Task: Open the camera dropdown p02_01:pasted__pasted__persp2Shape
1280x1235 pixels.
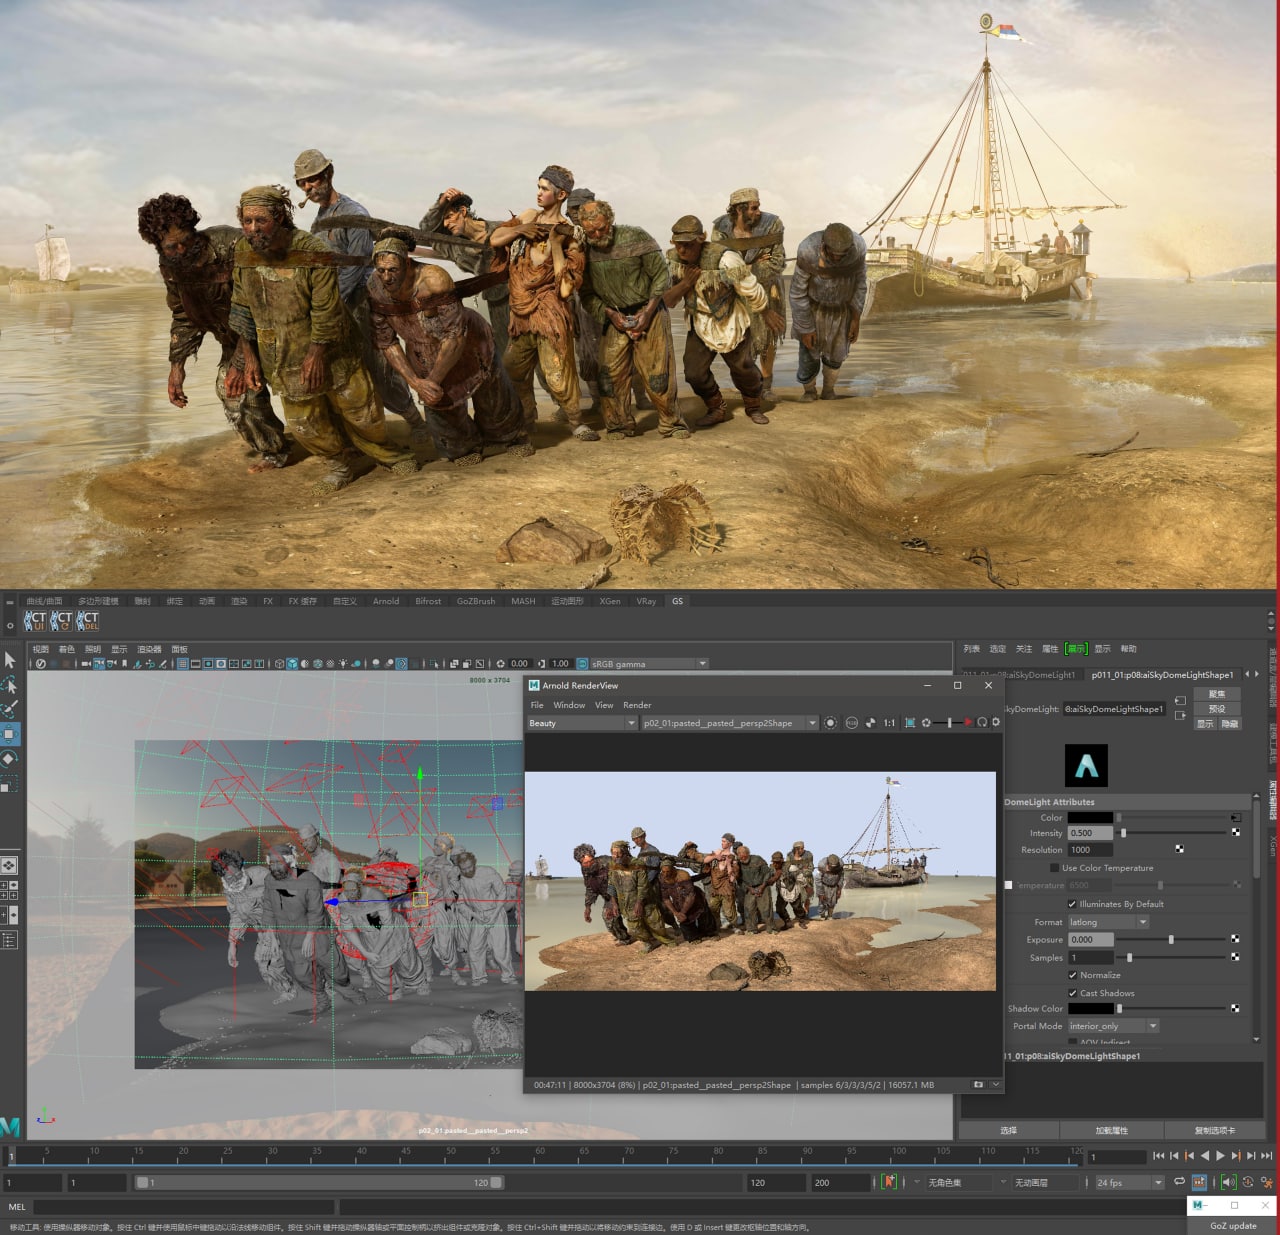Action: point(729,723)
